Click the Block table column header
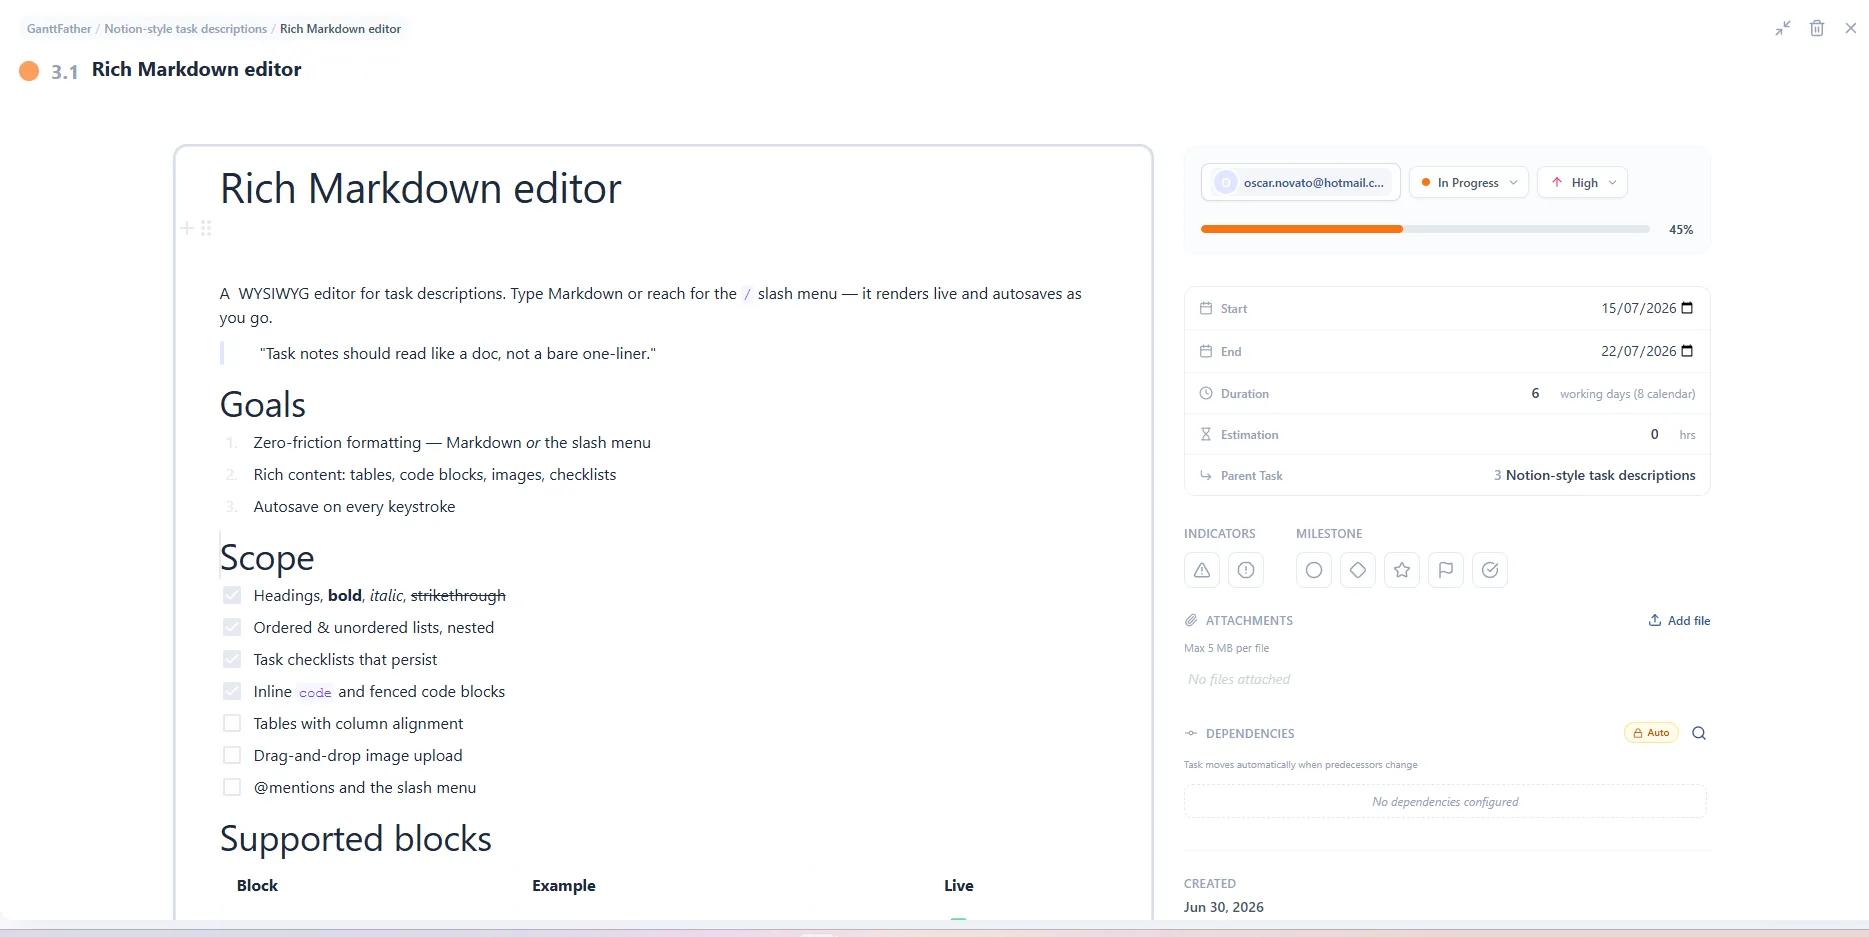 [257, 885]
